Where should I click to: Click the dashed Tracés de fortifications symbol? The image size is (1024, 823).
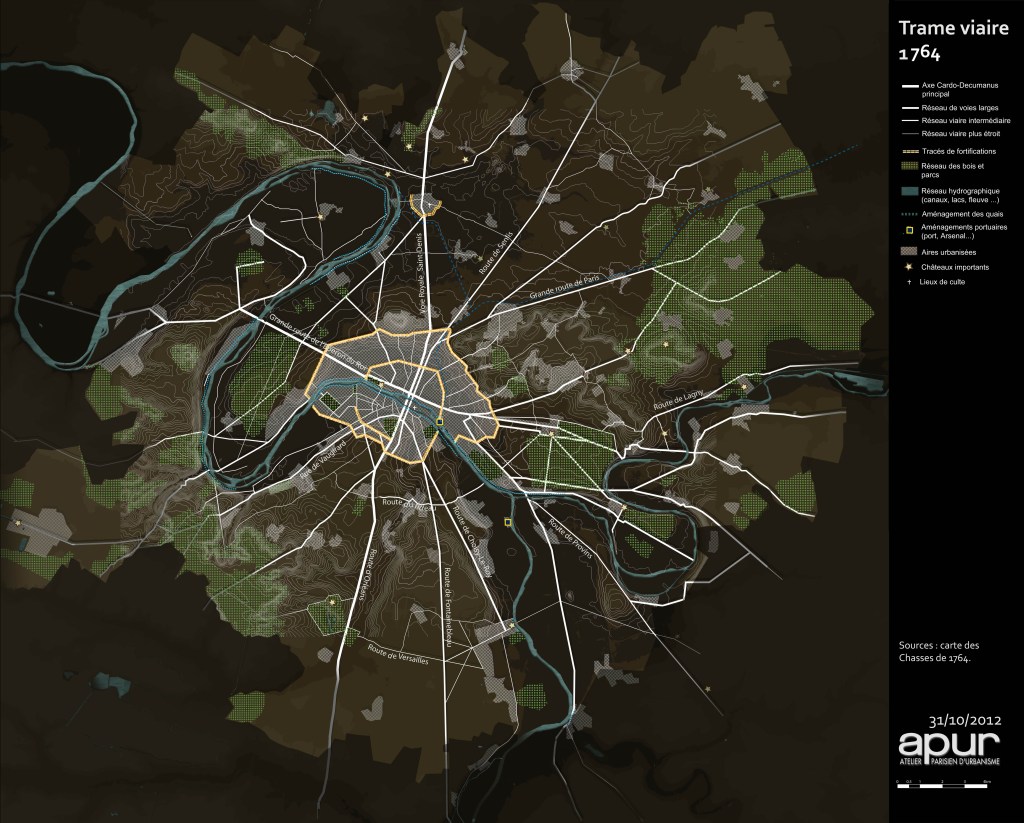point(908,150)
